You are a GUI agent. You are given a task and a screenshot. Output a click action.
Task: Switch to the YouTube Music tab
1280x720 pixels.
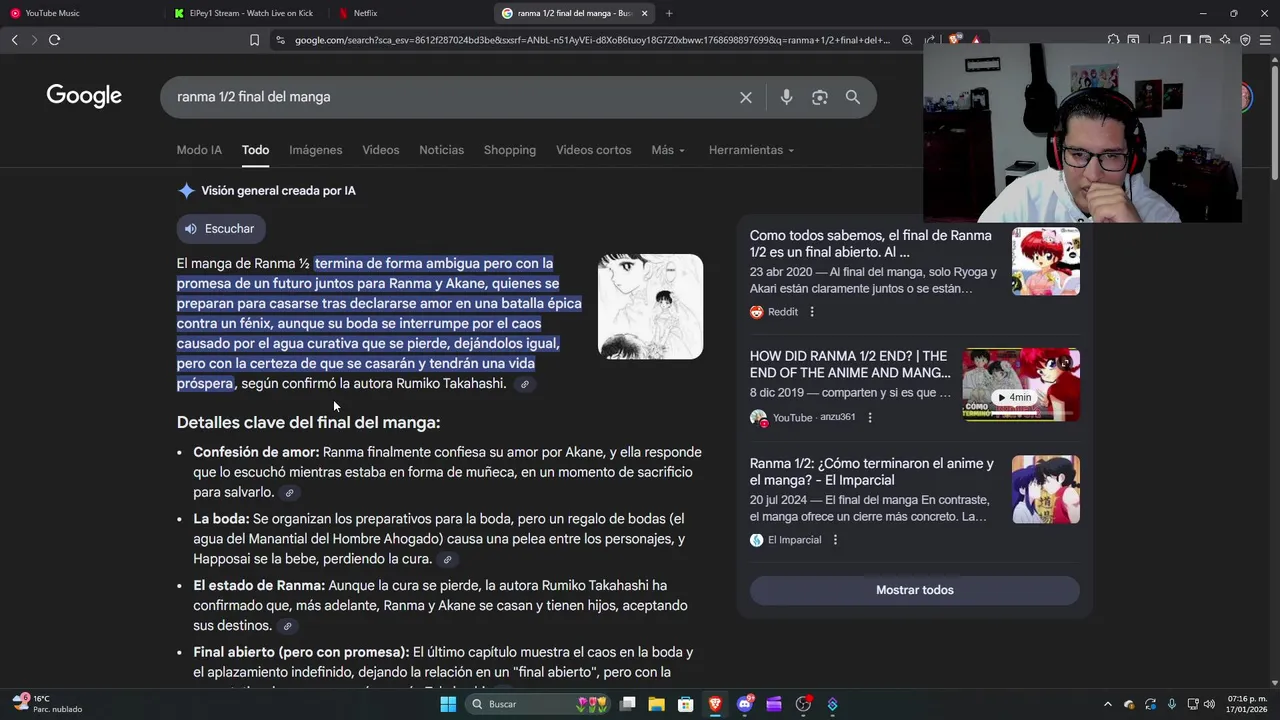(80, 13)
